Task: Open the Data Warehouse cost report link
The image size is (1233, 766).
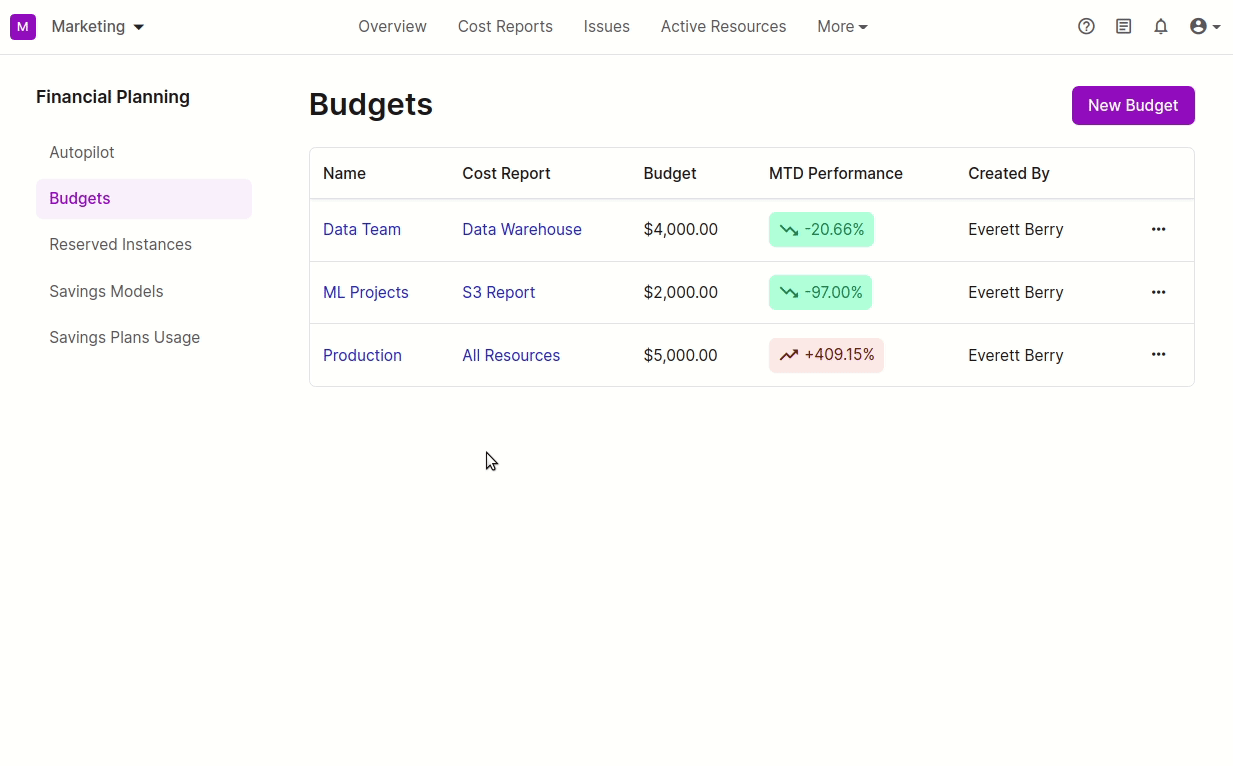Action: pos(521,229)
